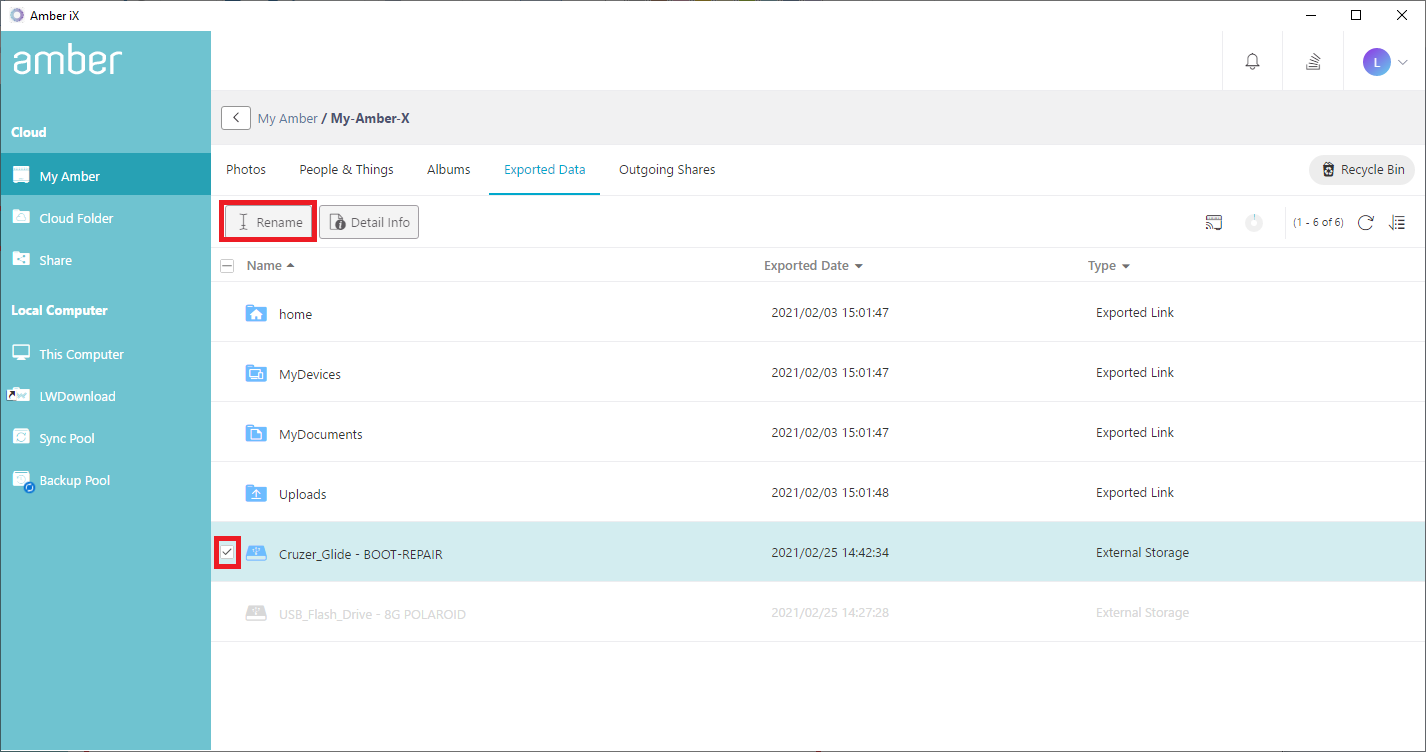Click the LWDownload shortcut icon
This screenshot has height=752, width=1426.
click(x=19, y=395)
